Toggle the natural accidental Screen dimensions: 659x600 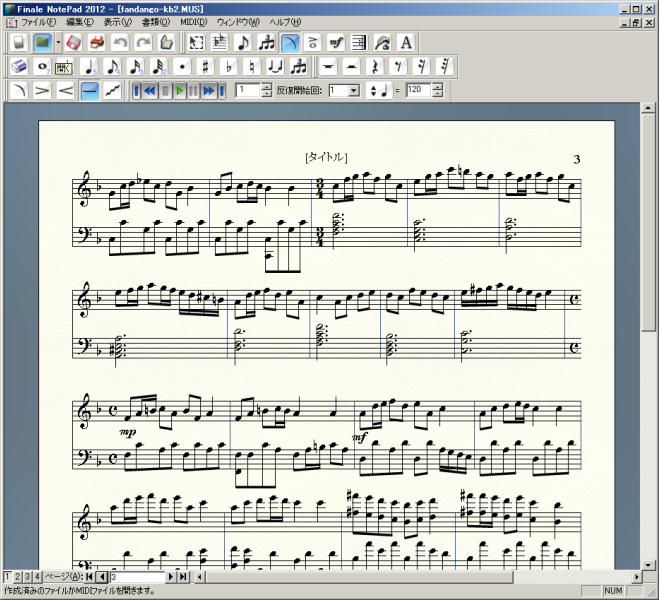[252, 66]
